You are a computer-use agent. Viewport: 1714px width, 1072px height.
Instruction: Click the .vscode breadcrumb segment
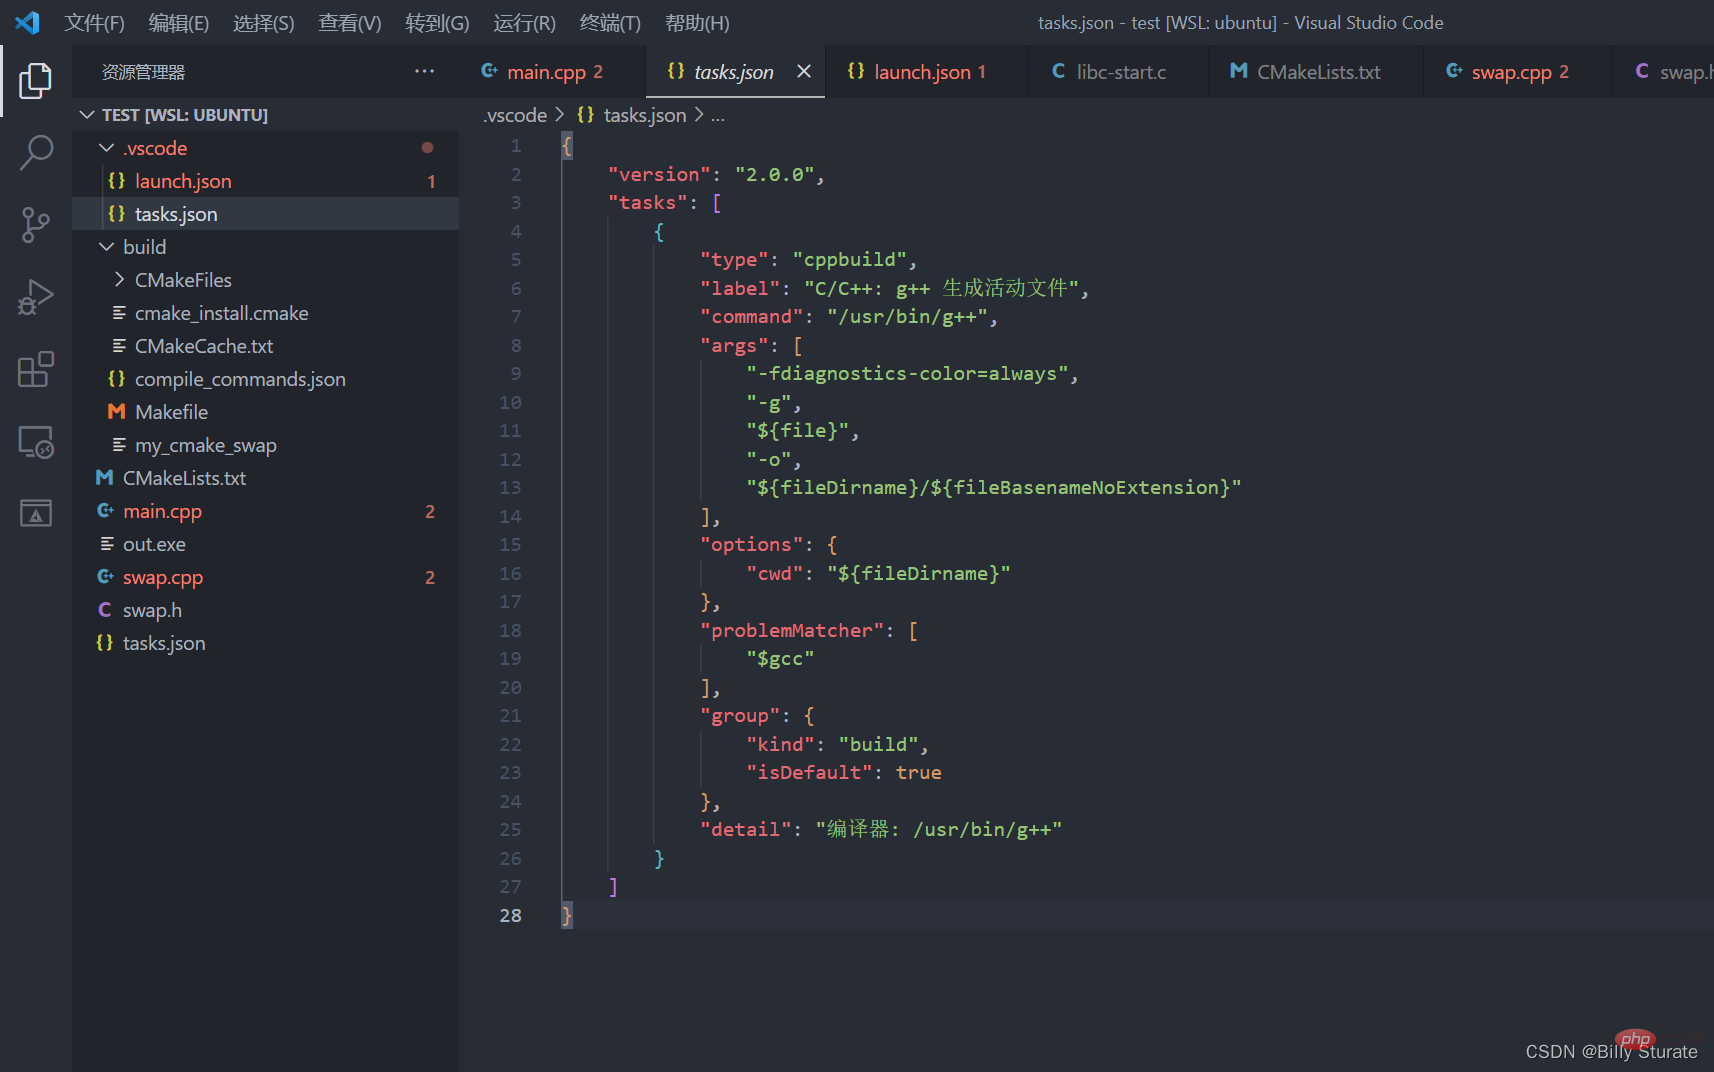coord(515,115)
